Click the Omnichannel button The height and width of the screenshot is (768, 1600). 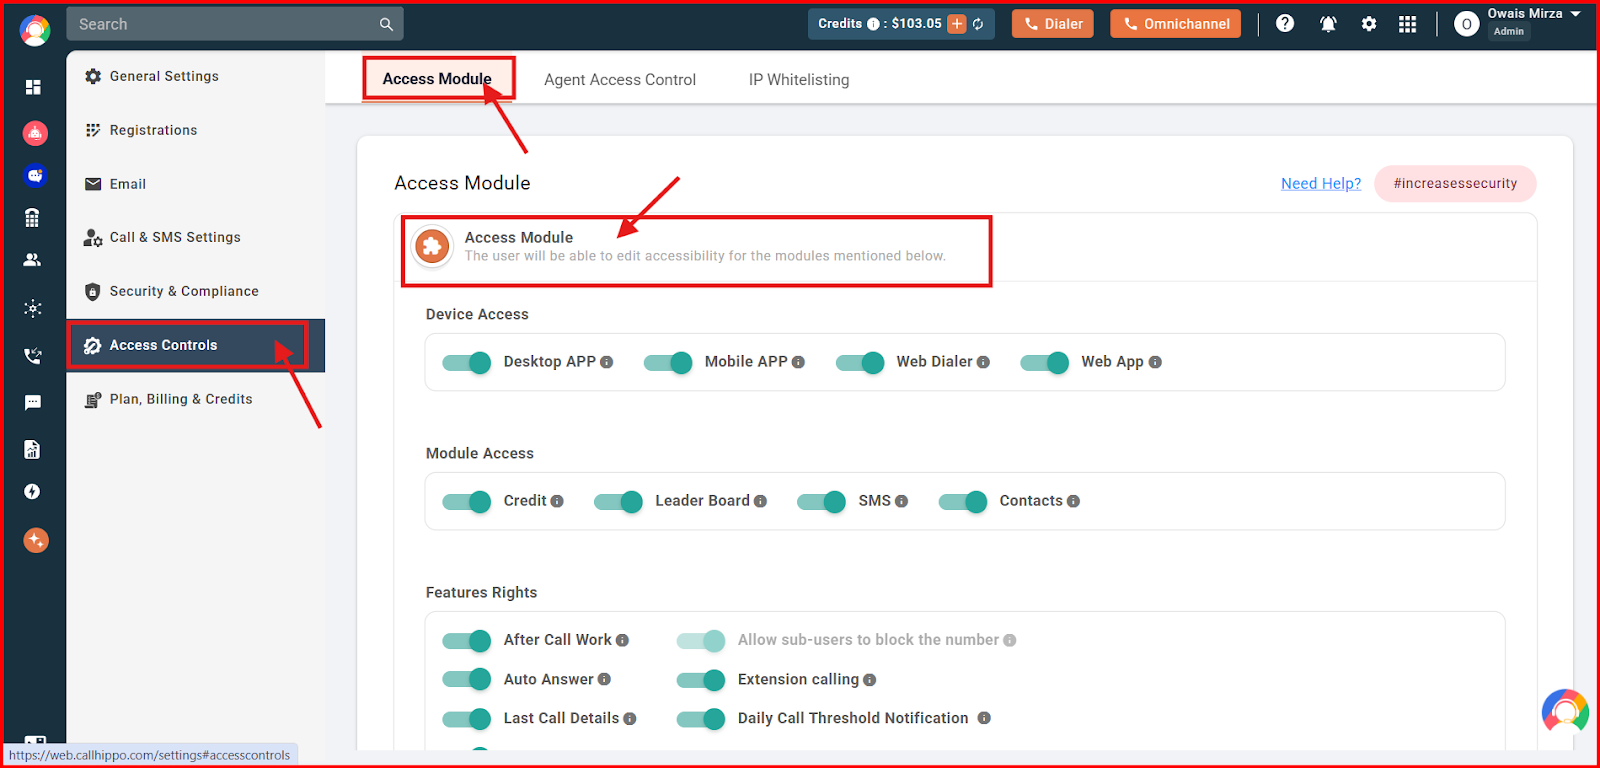click(1175, 24)
